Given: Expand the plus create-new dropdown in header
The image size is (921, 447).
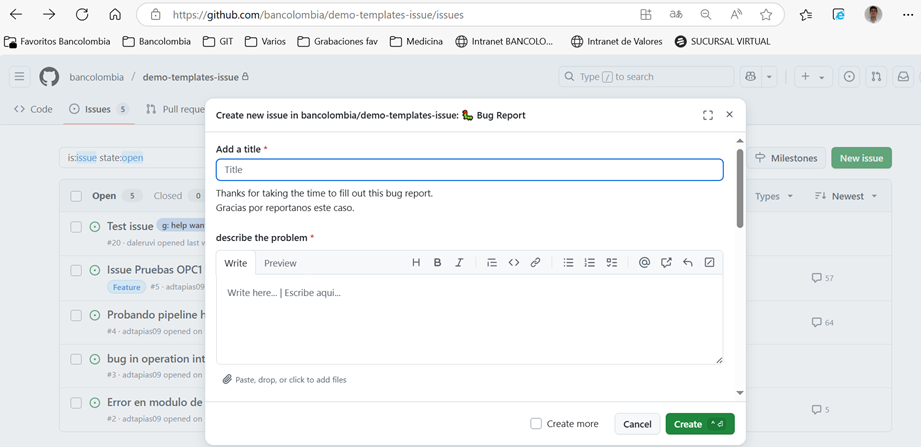Looking at the screenshot, I should [812, 77].
